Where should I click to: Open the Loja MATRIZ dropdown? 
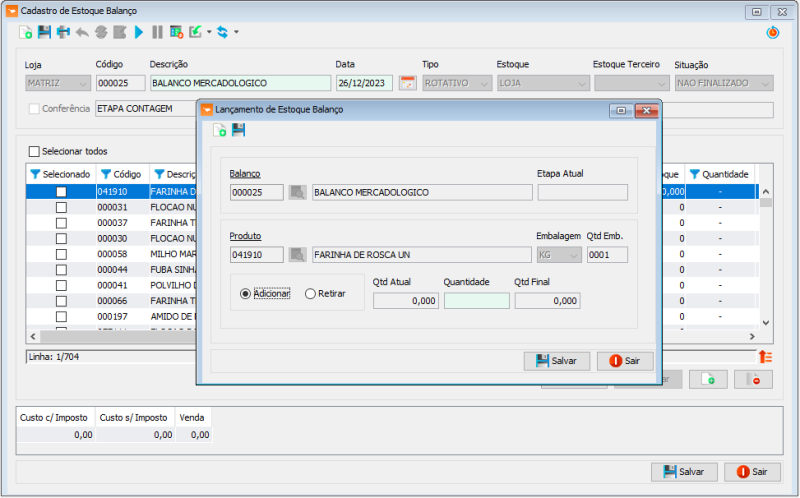coord(58,83)
